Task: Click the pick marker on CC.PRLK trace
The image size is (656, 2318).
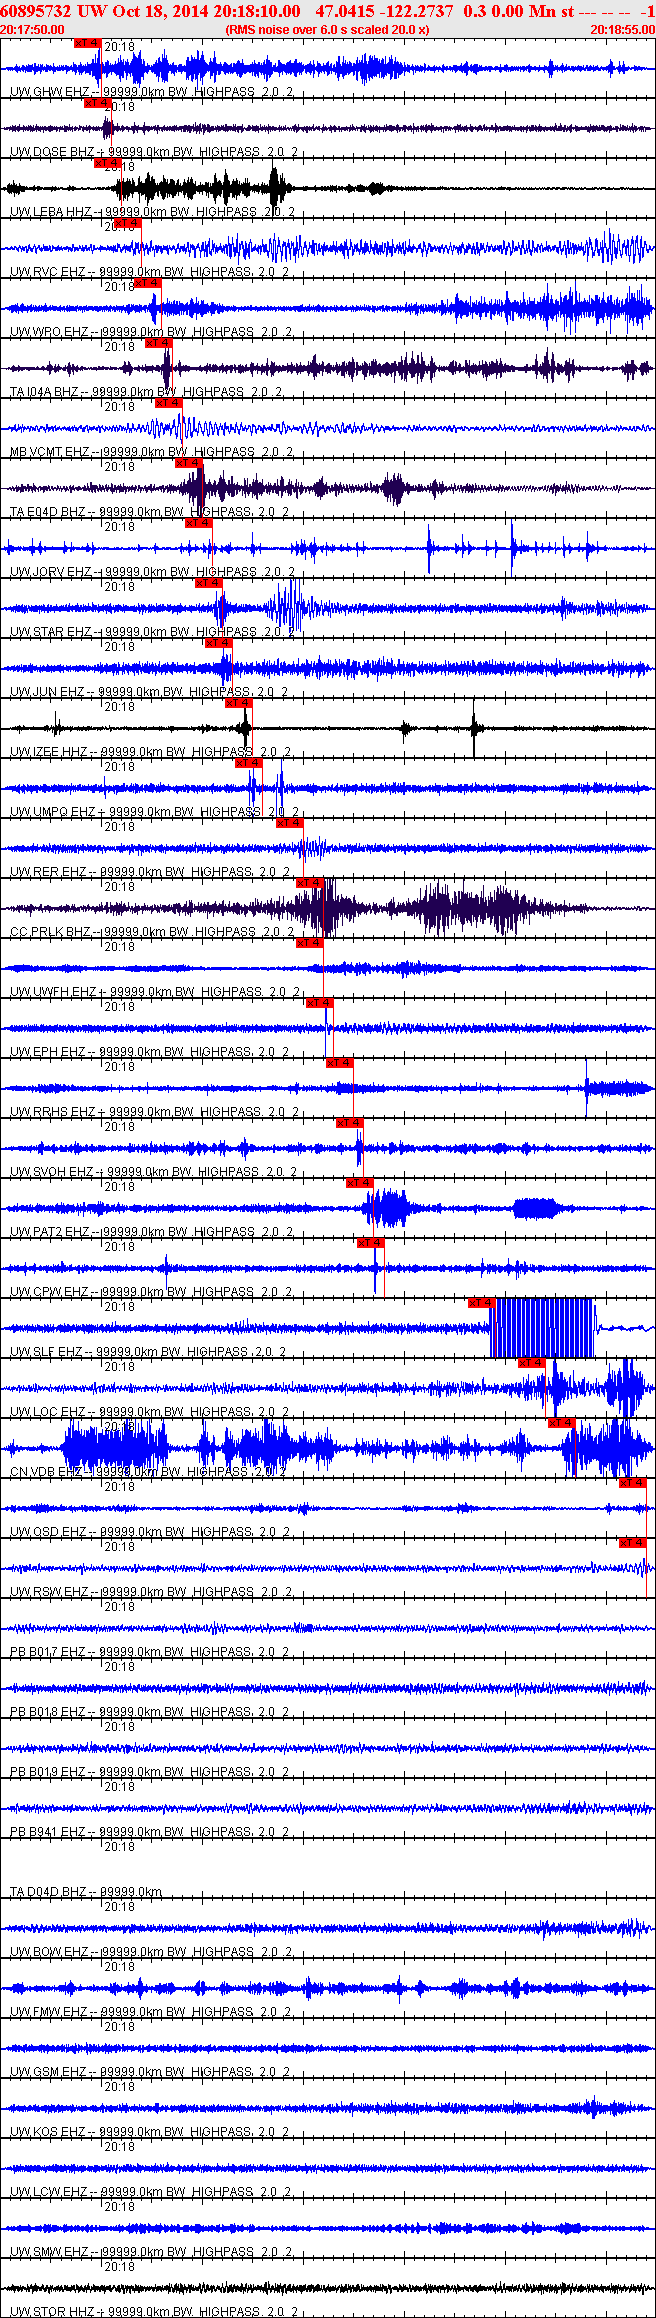Action: (x=309, y=883)
